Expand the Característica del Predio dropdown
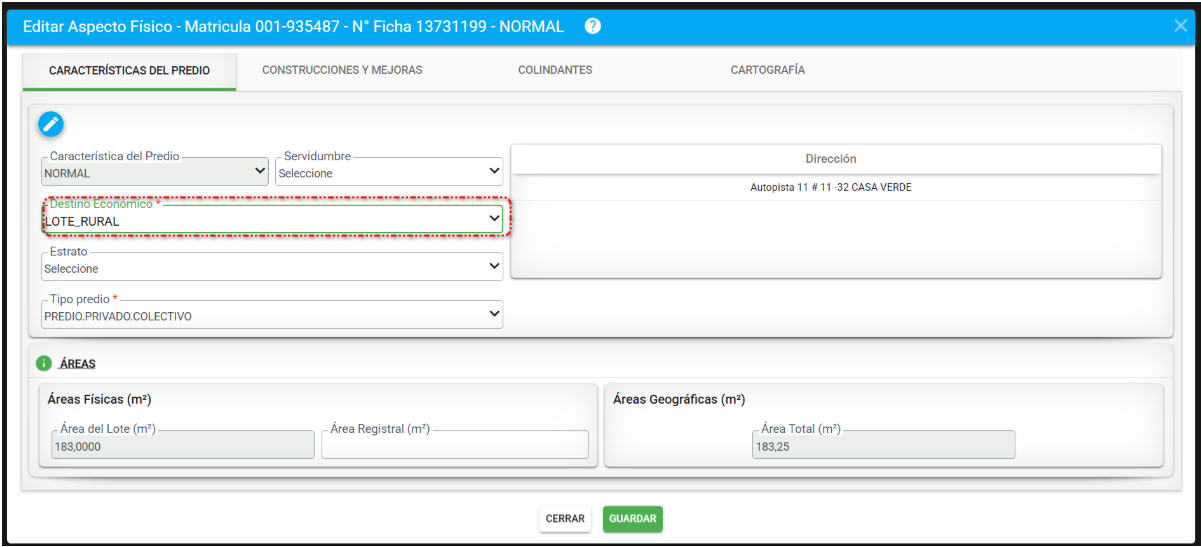This screenshot has height=547, width=1201. pyautogui.click(x=155, y=172)
